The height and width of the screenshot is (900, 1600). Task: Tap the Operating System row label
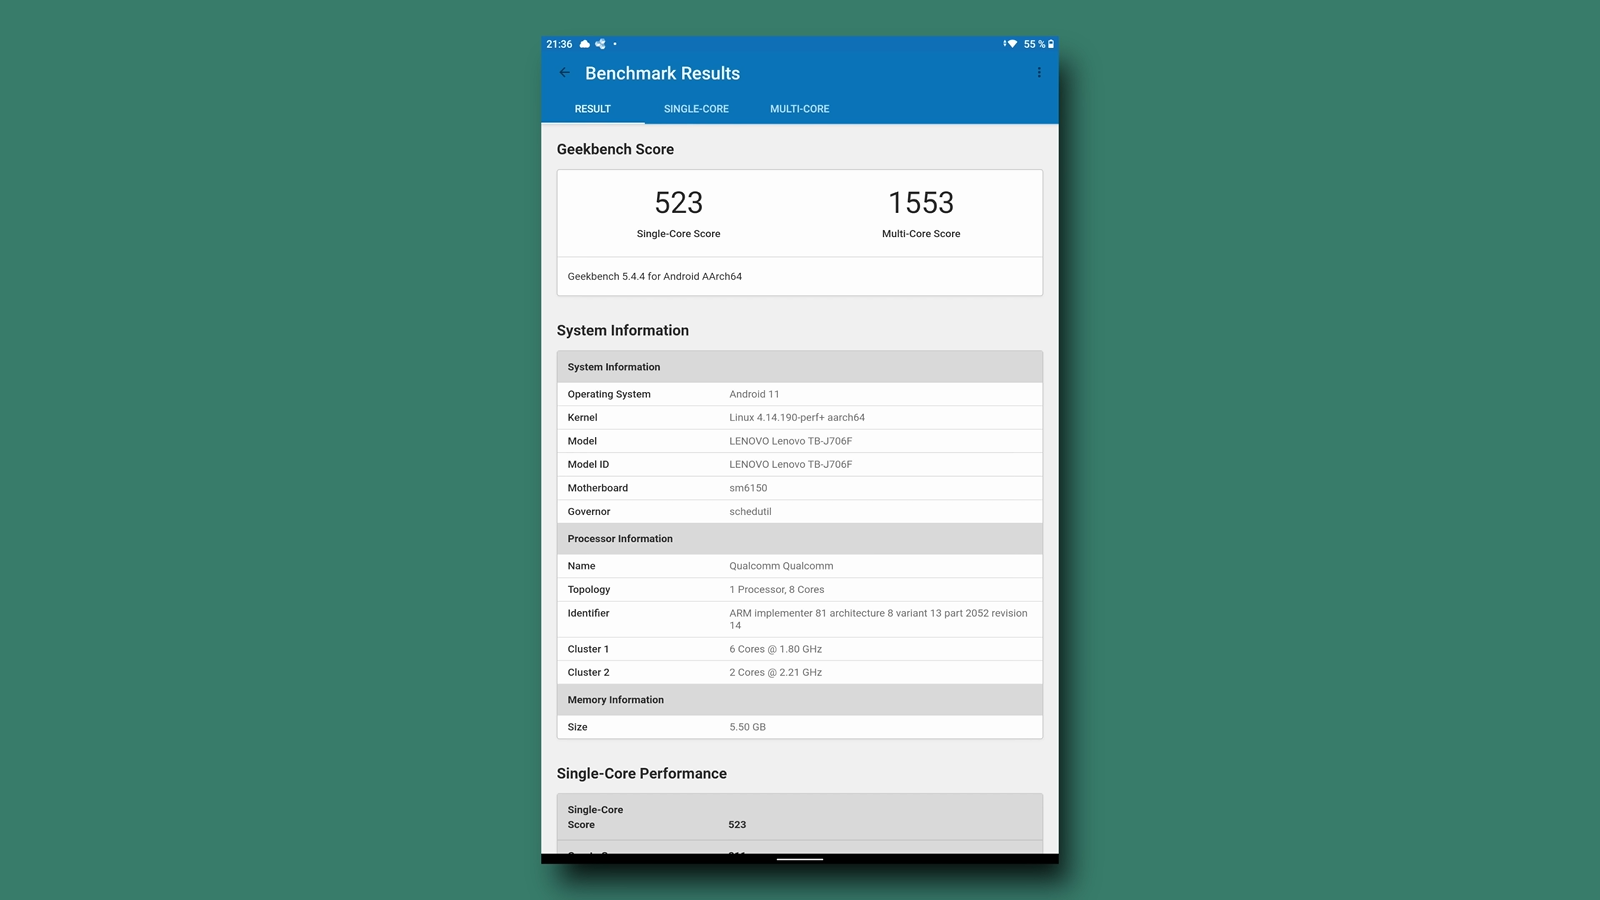point(609,394)
